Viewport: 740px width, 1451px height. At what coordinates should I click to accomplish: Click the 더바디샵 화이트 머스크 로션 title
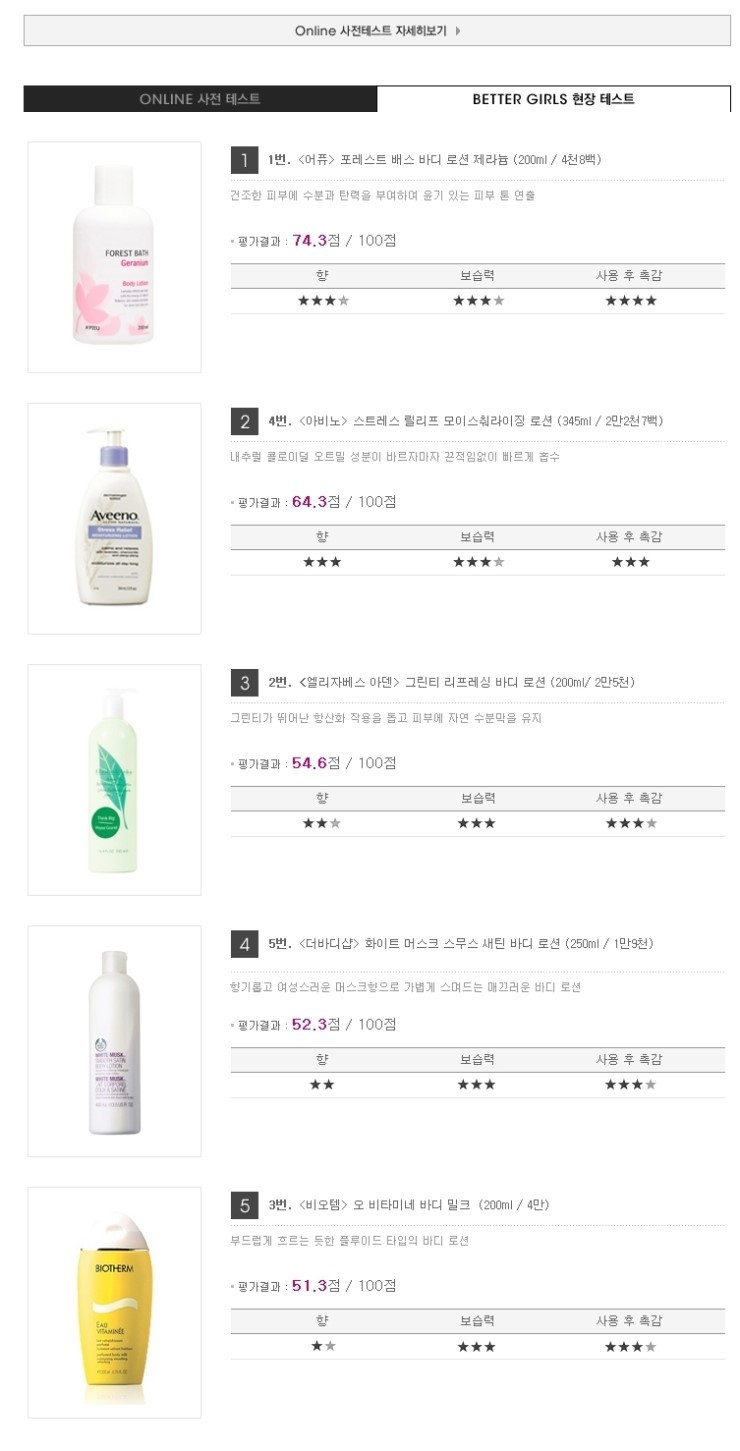tap(461, 944)
